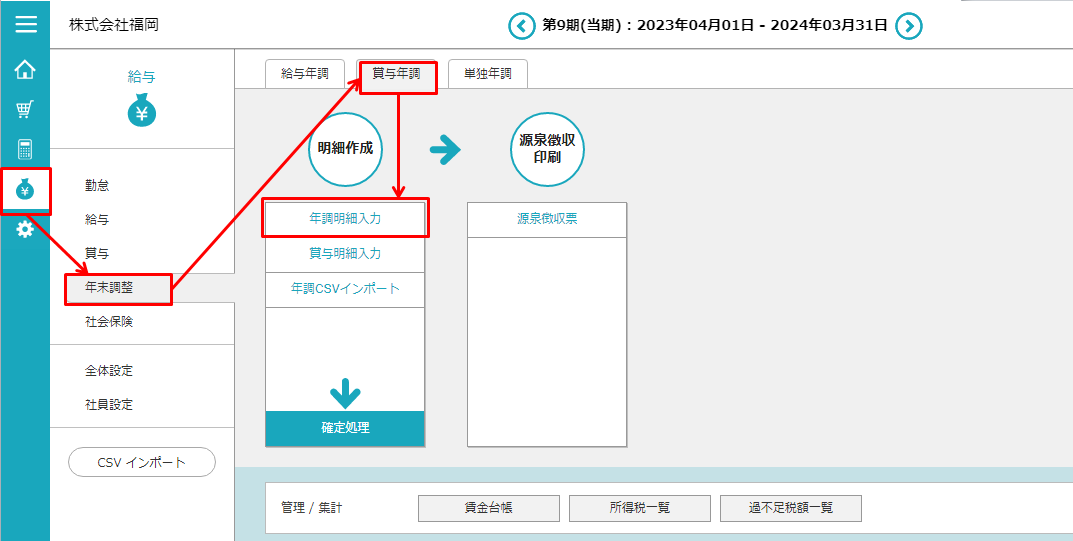Go to previous fiscal period arrow
Viewport: 1073px width, 541px height.
(522, 26)
